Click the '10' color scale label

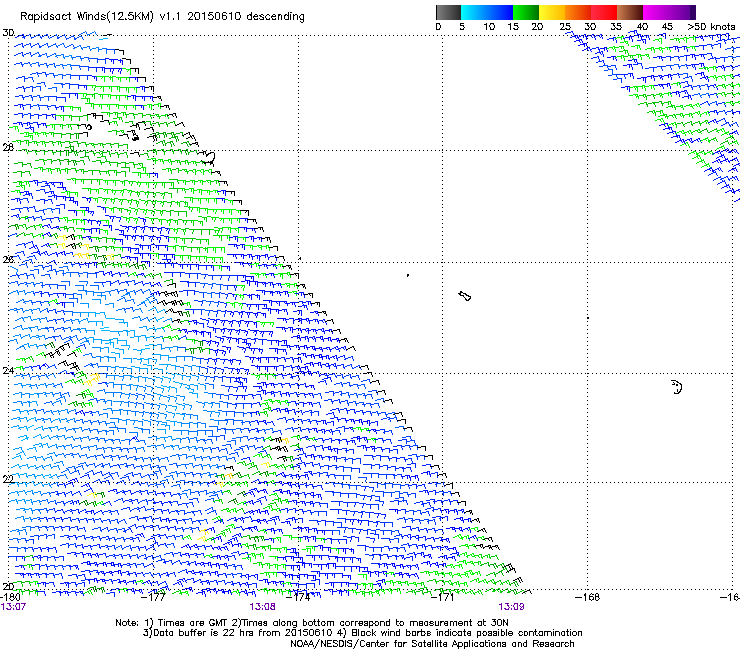pos(489,27)
